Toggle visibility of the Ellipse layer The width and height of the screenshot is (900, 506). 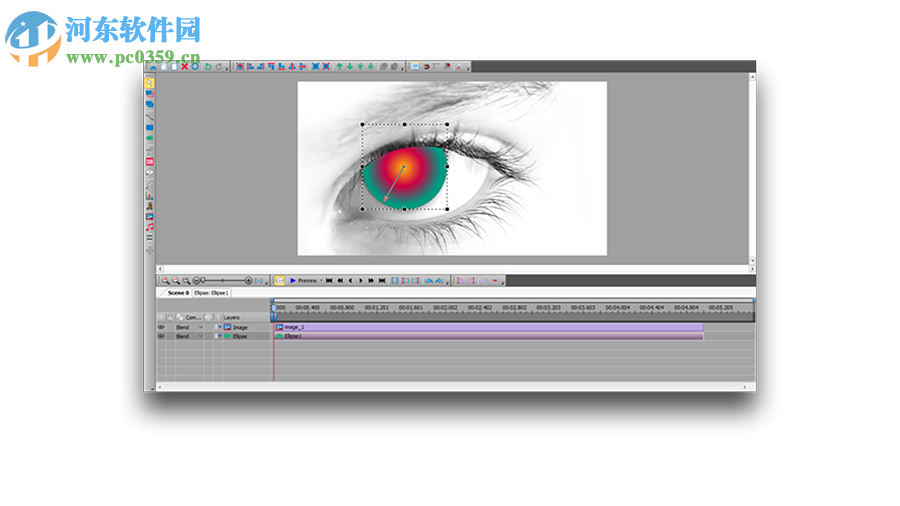pos(161,336)
